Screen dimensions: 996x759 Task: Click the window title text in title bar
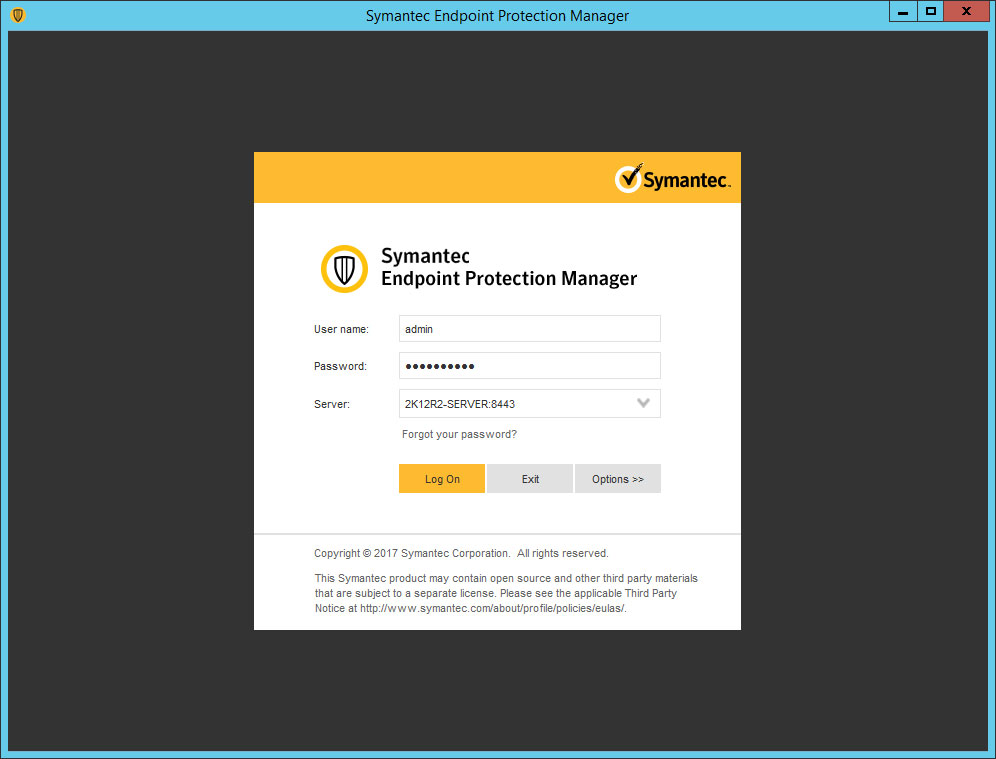497,15
